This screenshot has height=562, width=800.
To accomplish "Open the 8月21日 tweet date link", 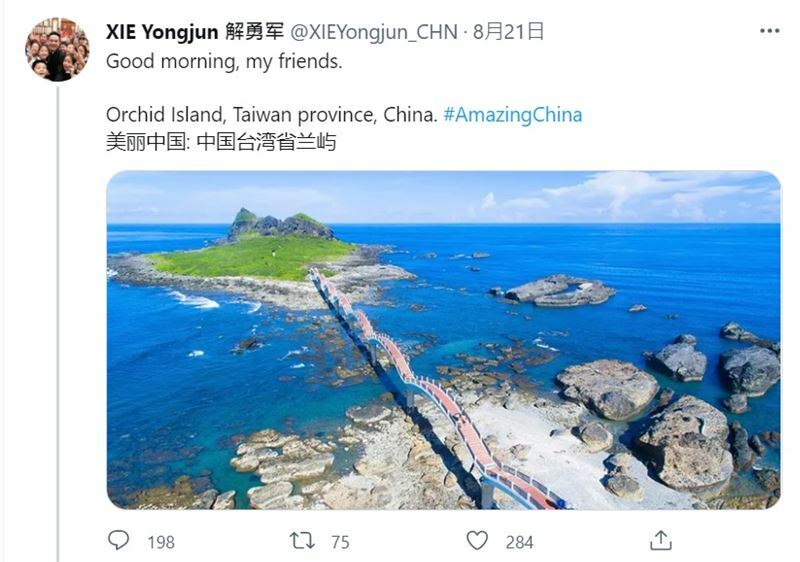I will tap(508, 32).
